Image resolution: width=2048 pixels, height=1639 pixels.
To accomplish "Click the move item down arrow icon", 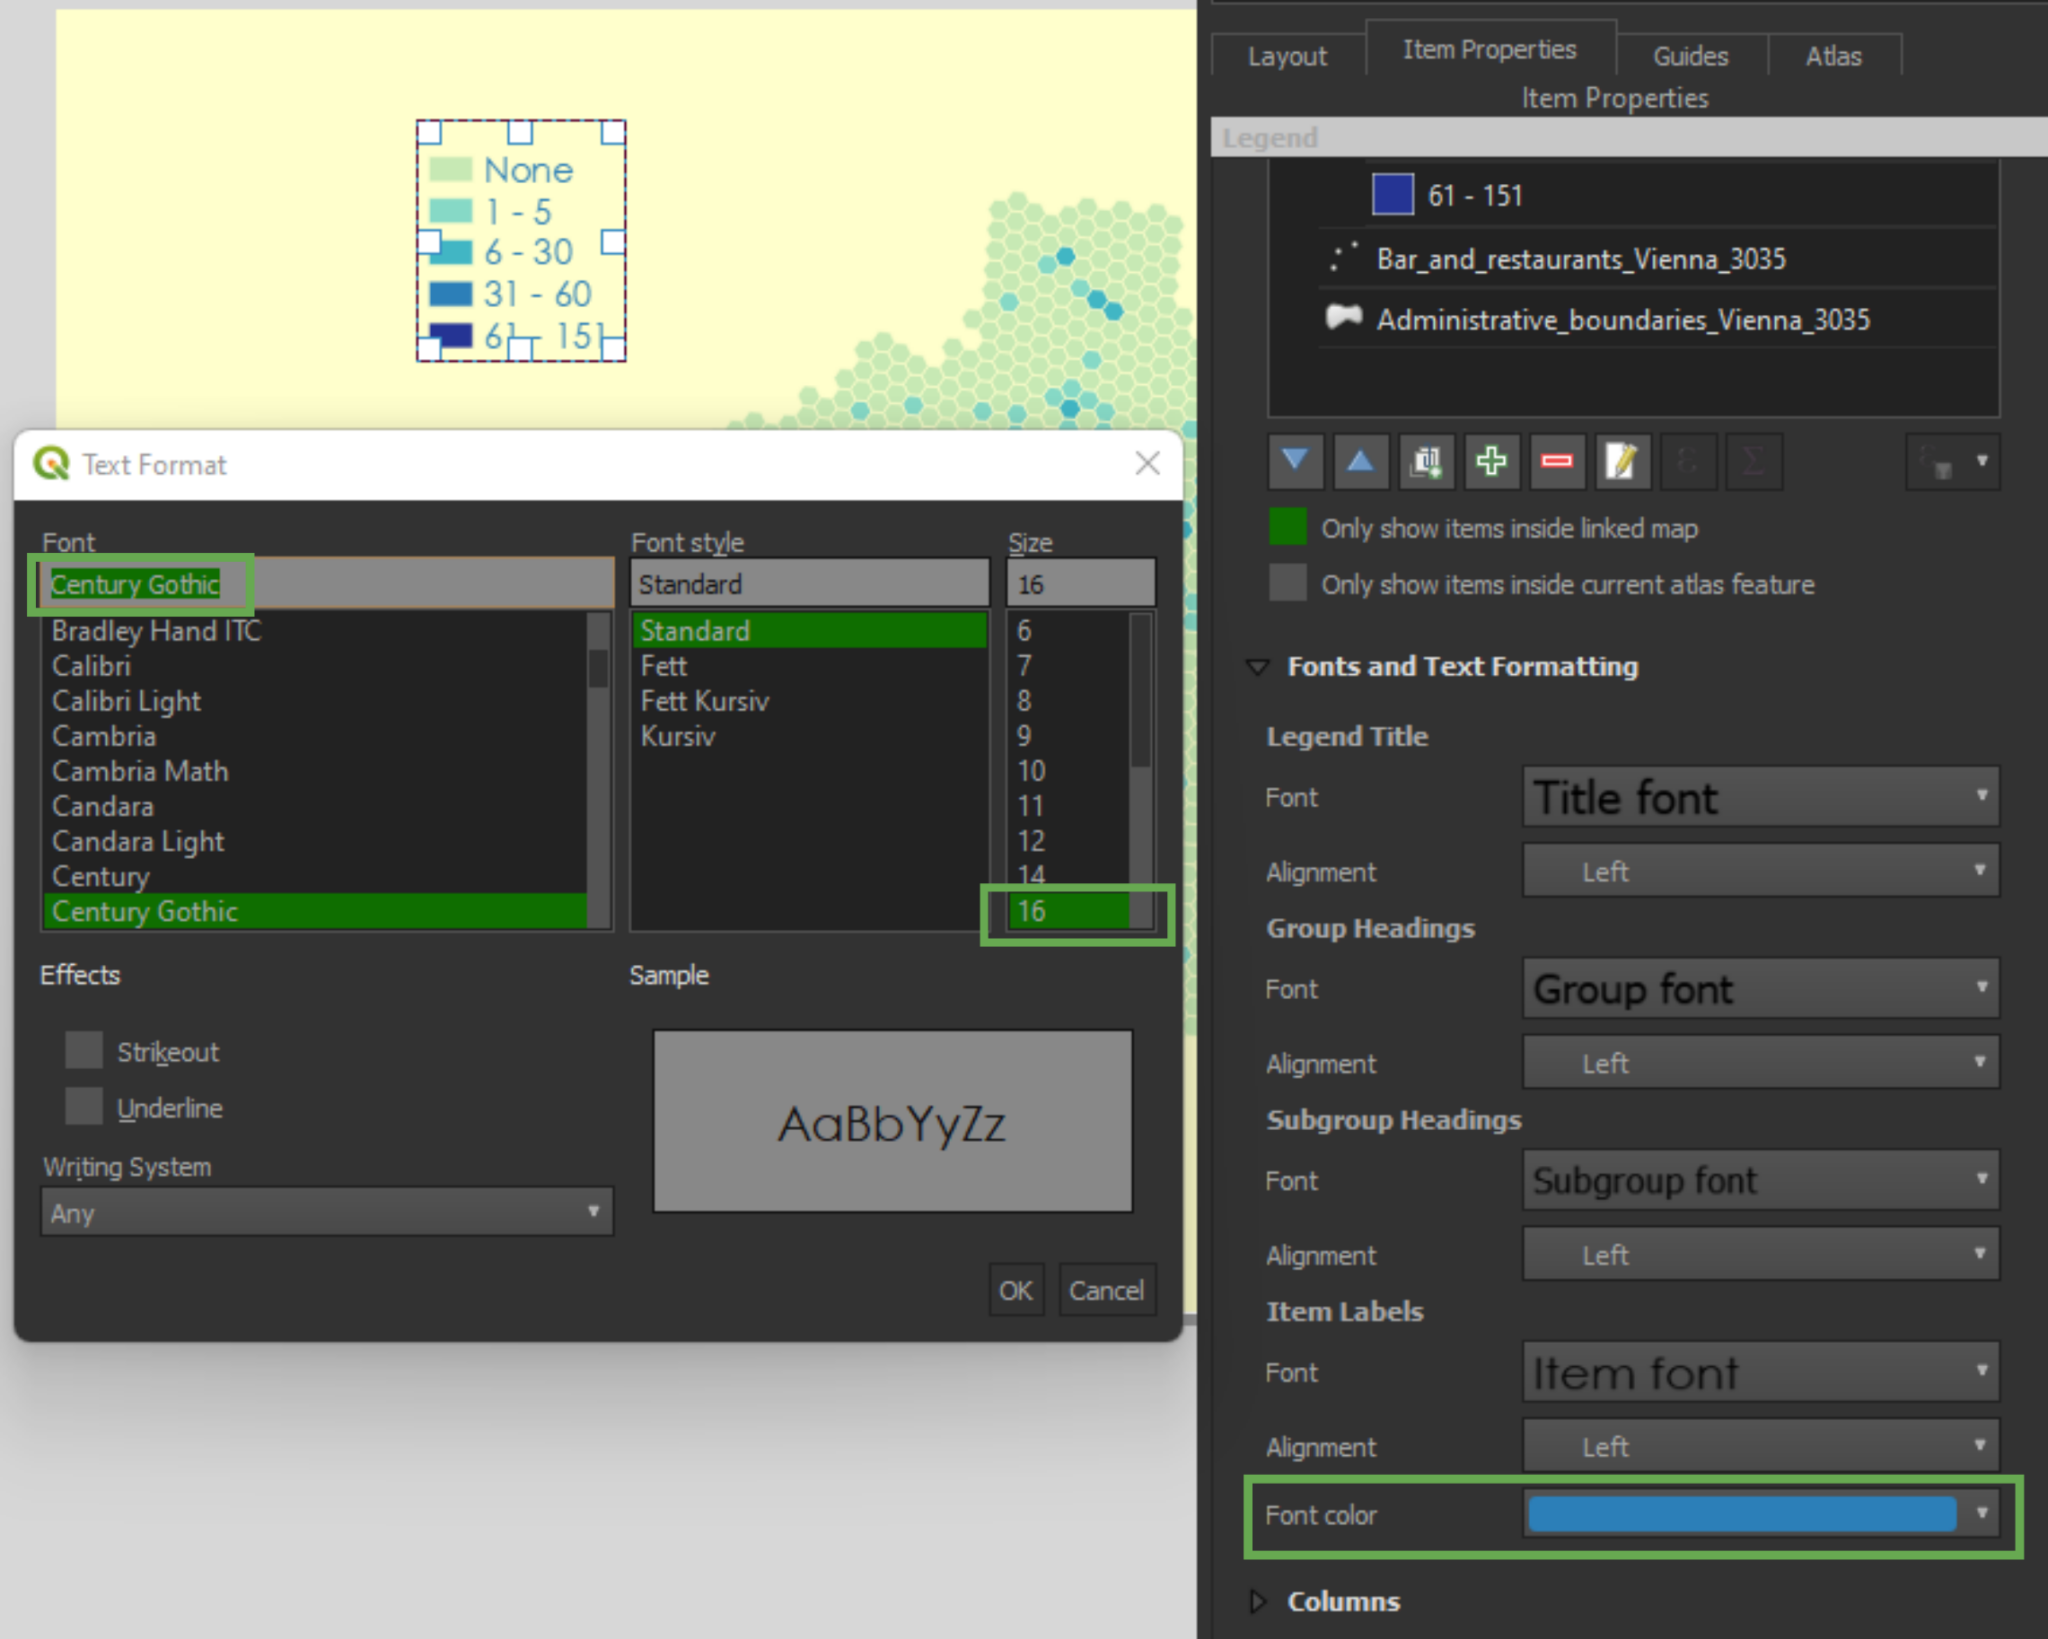I will [1295, 461].
